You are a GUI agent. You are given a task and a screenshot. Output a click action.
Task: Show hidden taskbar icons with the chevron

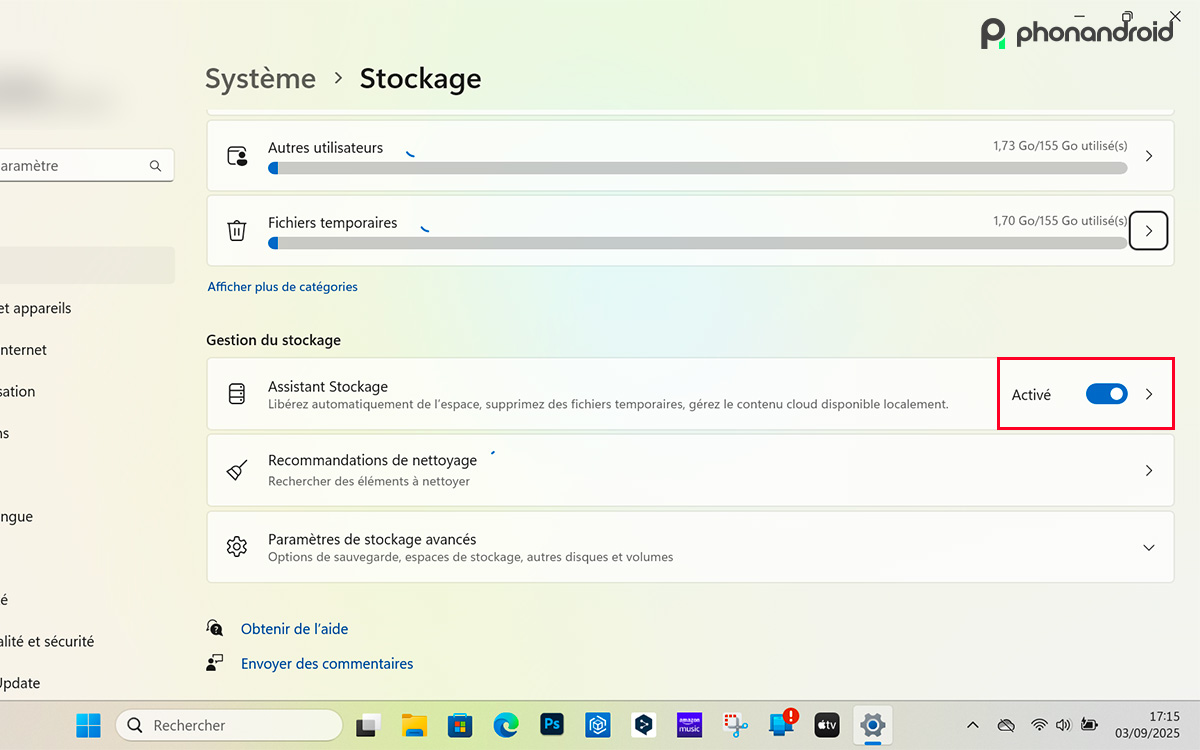point(972,725)
